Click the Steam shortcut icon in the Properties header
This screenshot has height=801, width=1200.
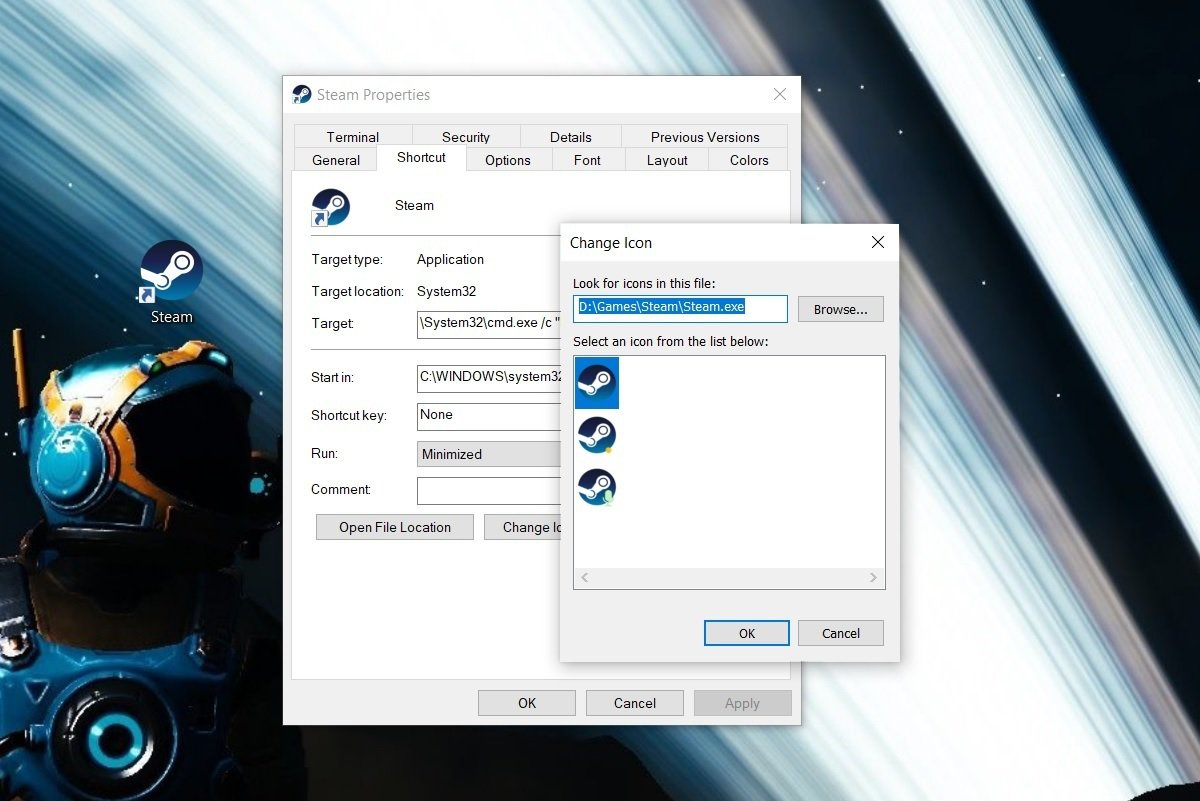pos(330,207)
